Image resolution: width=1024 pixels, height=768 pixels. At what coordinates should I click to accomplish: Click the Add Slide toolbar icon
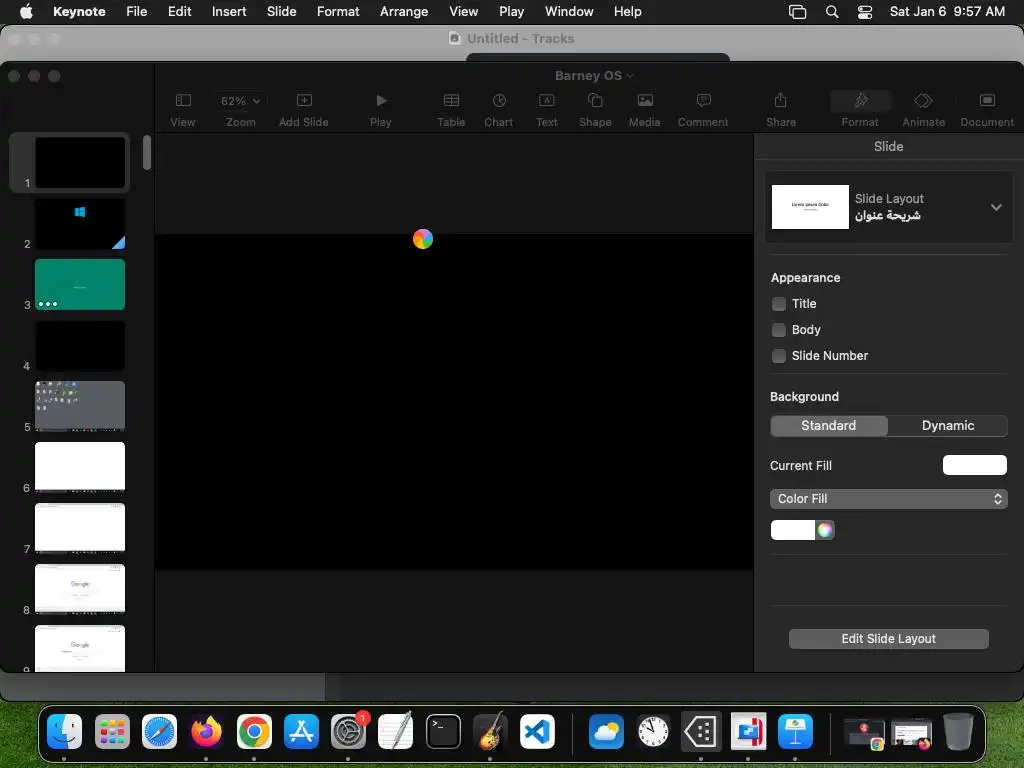point(304,101)
